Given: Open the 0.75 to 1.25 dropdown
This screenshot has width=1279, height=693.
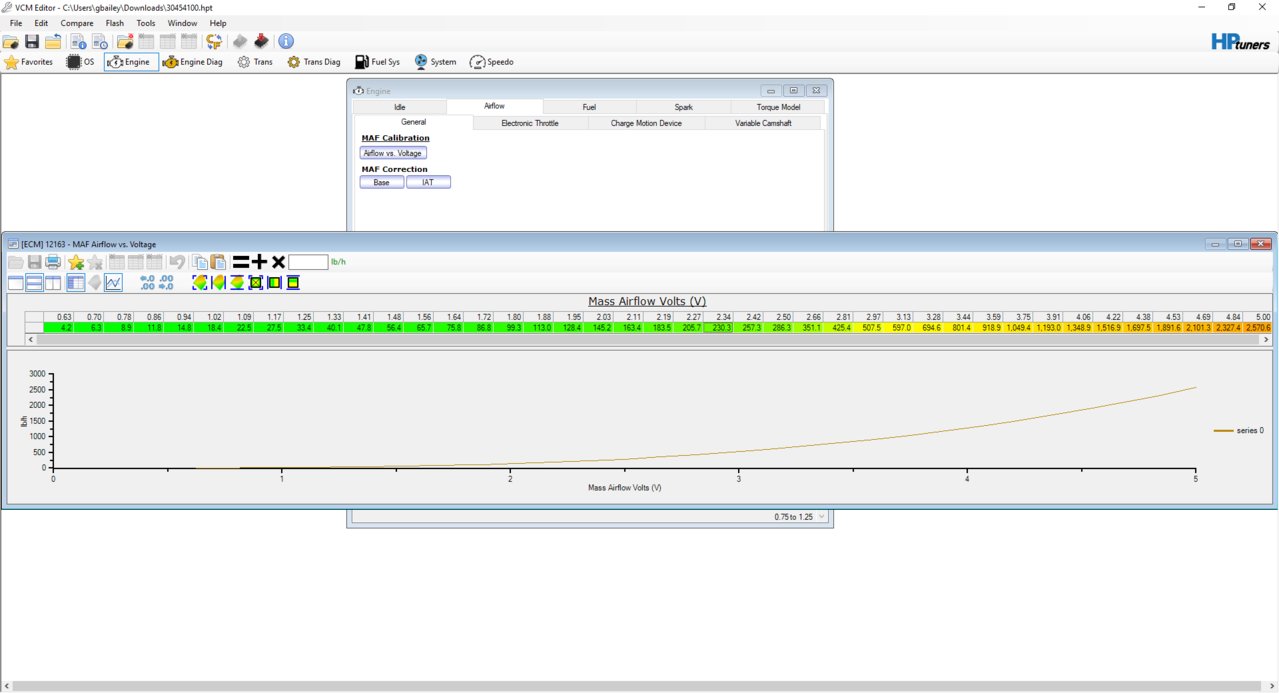Looking at the screenshot, I should pyautogui.click(x=799, y=517).
